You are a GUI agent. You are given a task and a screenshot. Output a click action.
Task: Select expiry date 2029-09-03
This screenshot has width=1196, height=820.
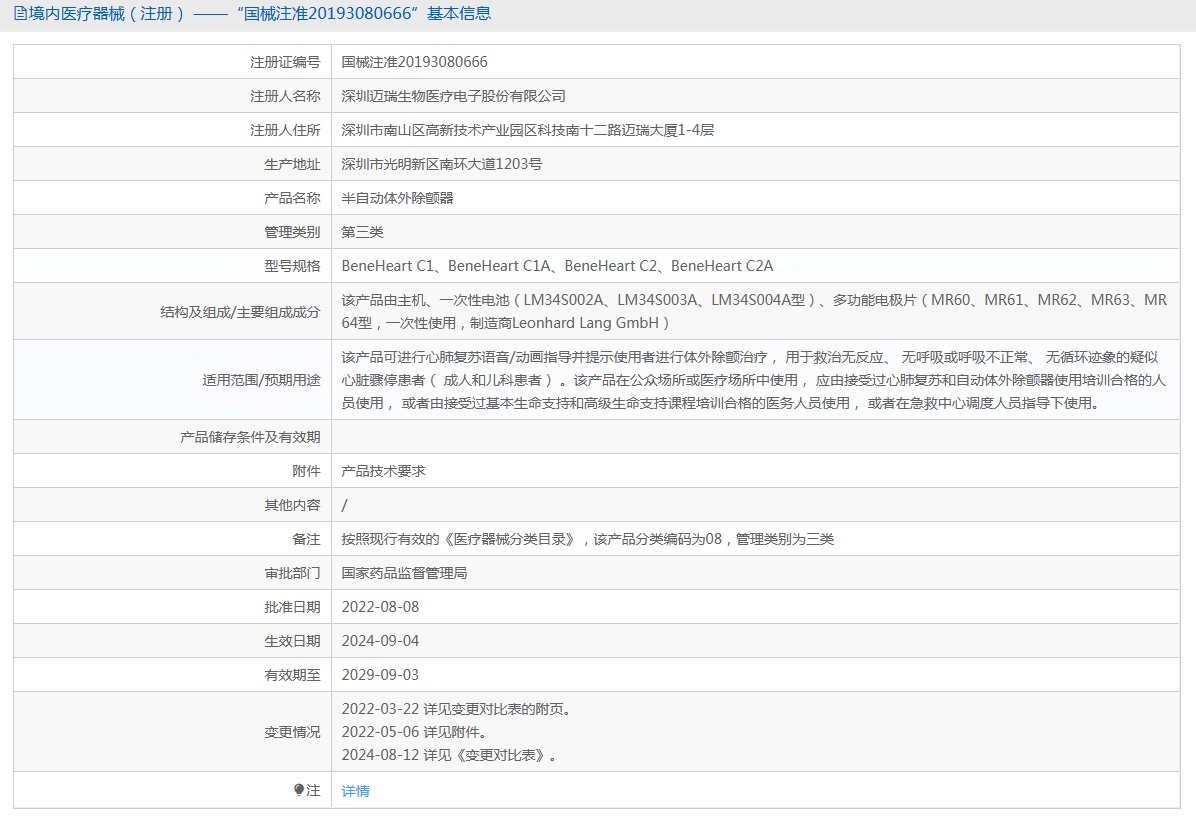pos(381,675)
